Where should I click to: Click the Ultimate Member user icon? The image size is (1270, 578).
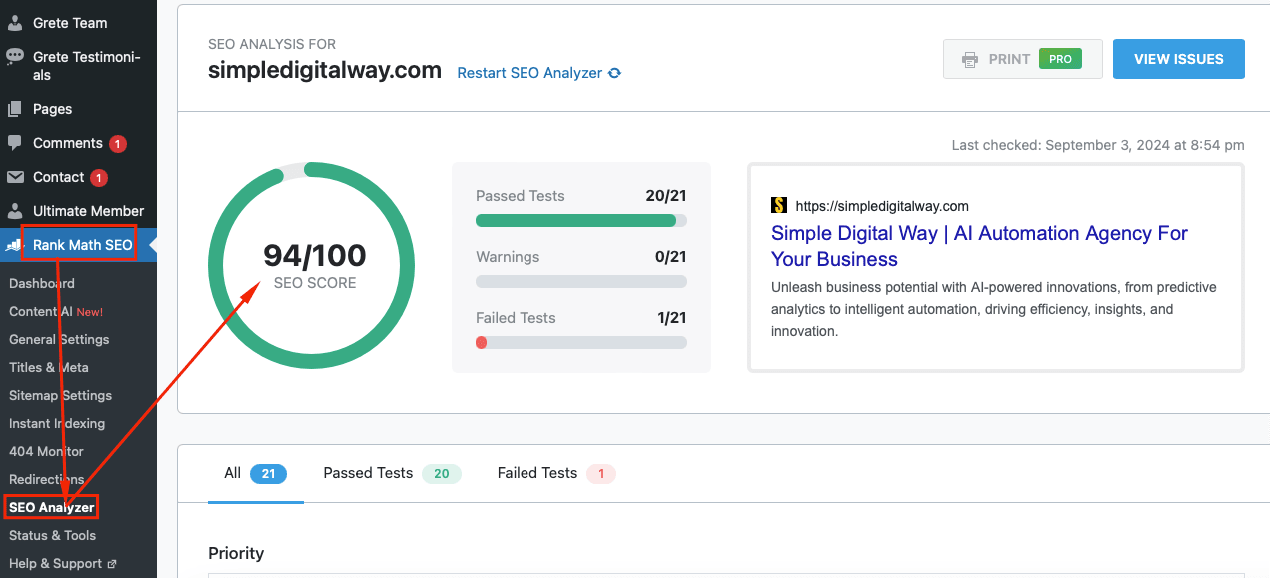(15, 211)
